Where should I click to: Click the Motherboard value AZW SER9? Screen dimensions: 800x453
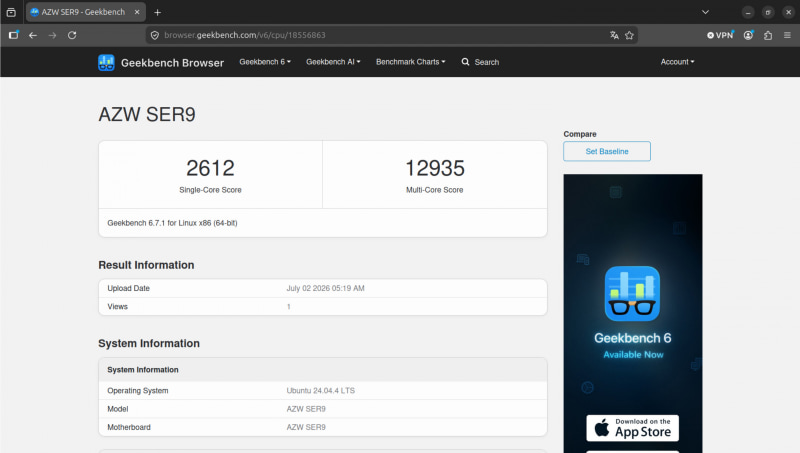click(x=306, y=427)
